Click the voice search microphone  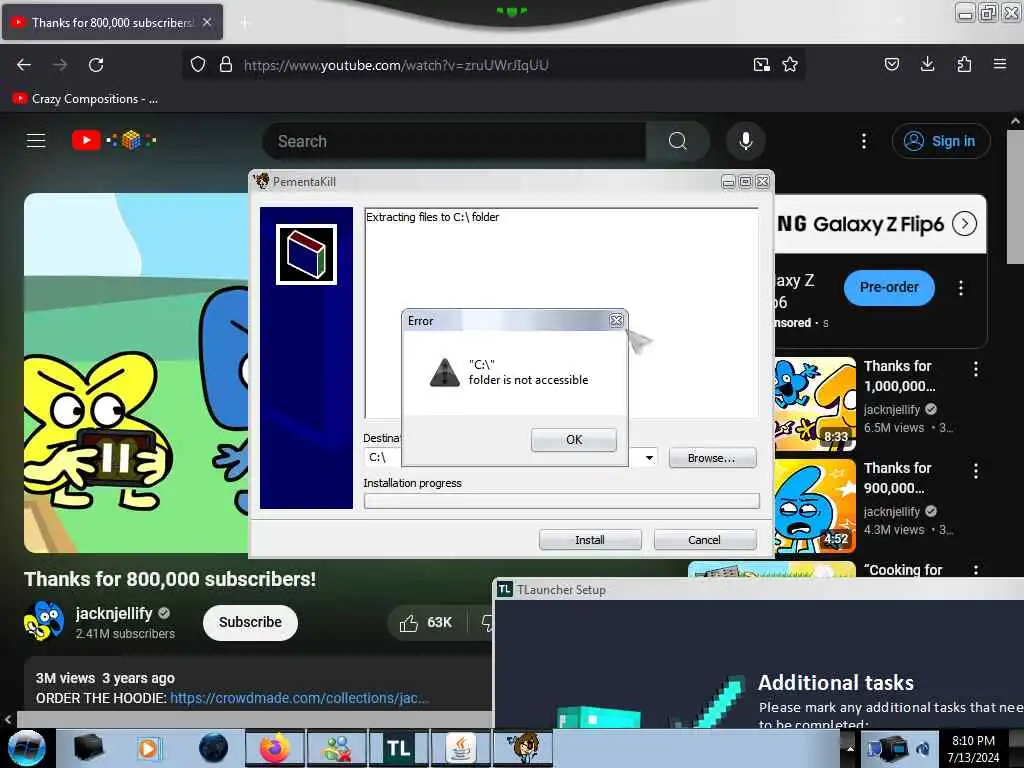pyautogui.click(x=746, y=141)
